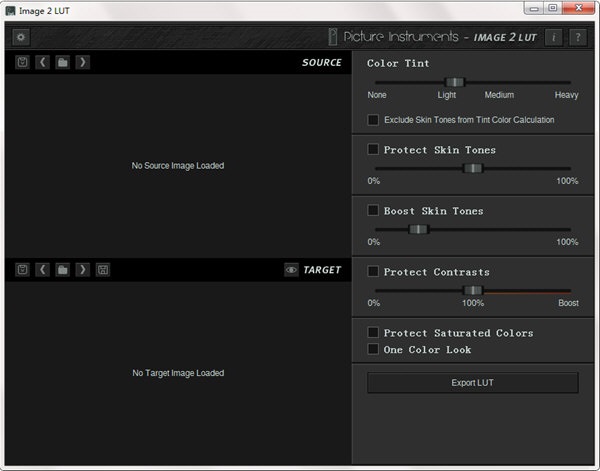The height and width of the screenshot is (471, 600).
Task: Open source image folder icon
Action: (x=63, y=62)
